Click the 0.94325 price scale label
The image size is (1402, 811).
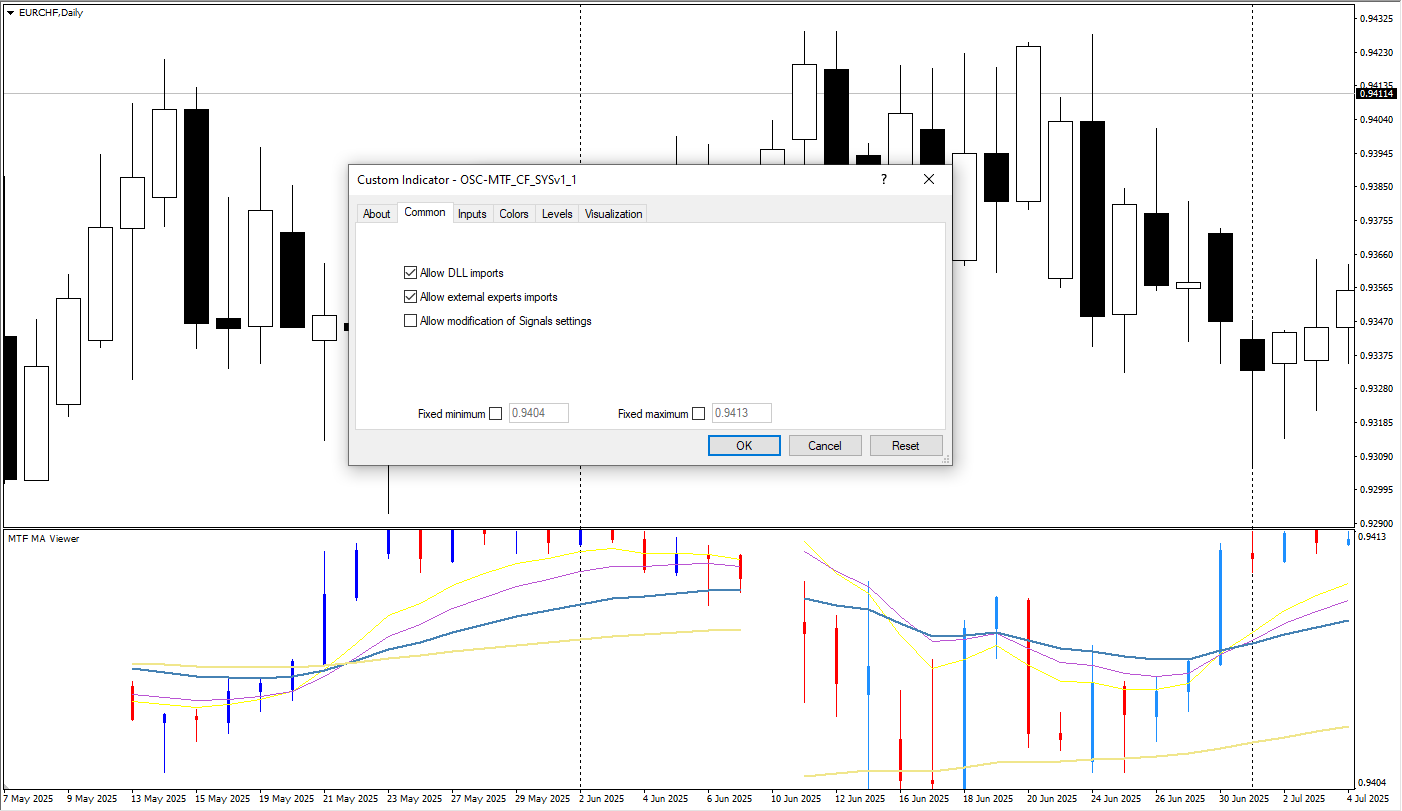click(x=1378, y=19)
